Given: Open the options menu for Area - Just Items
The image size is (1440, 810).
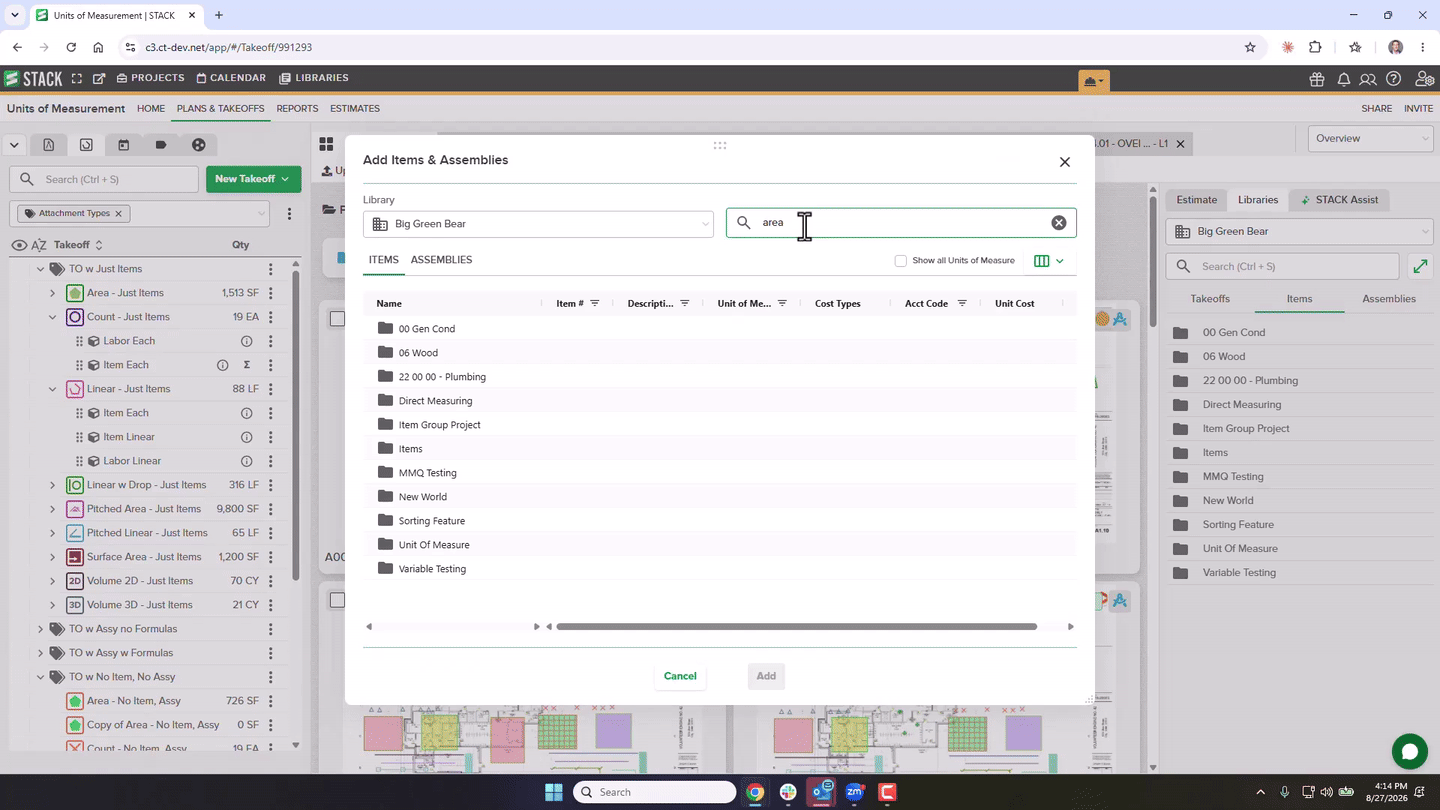Looking at the screenshot, I should [x=270, y=293].
